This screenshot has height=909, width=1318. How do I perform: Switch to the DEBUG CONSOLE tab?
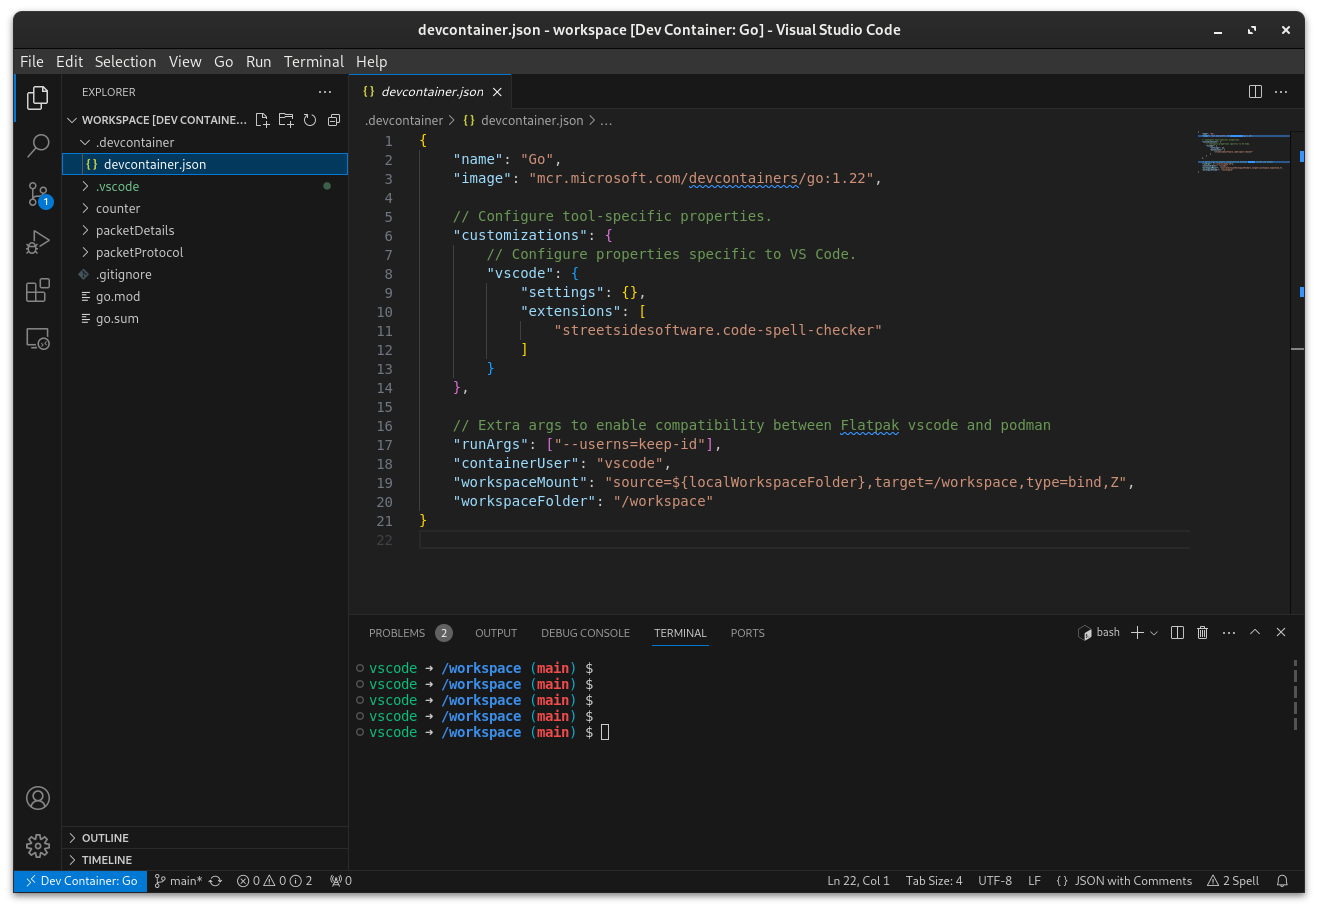click(585, 633)
